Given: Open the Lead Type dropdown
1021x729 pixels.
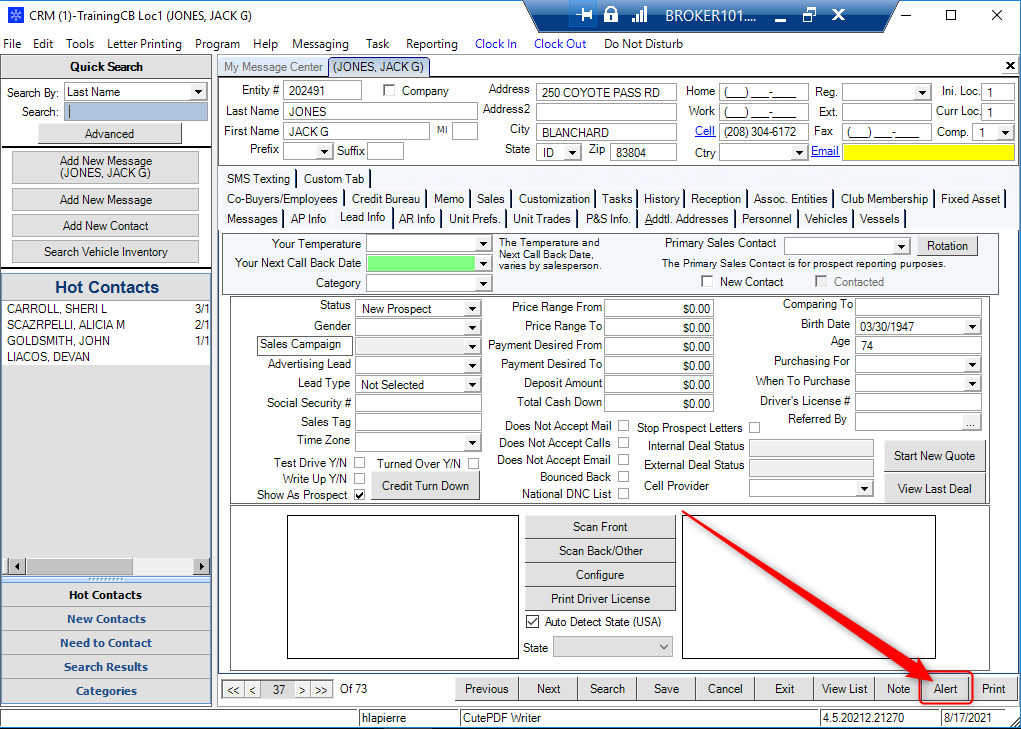Looking at the screenshot, I should tap(473, 385).
